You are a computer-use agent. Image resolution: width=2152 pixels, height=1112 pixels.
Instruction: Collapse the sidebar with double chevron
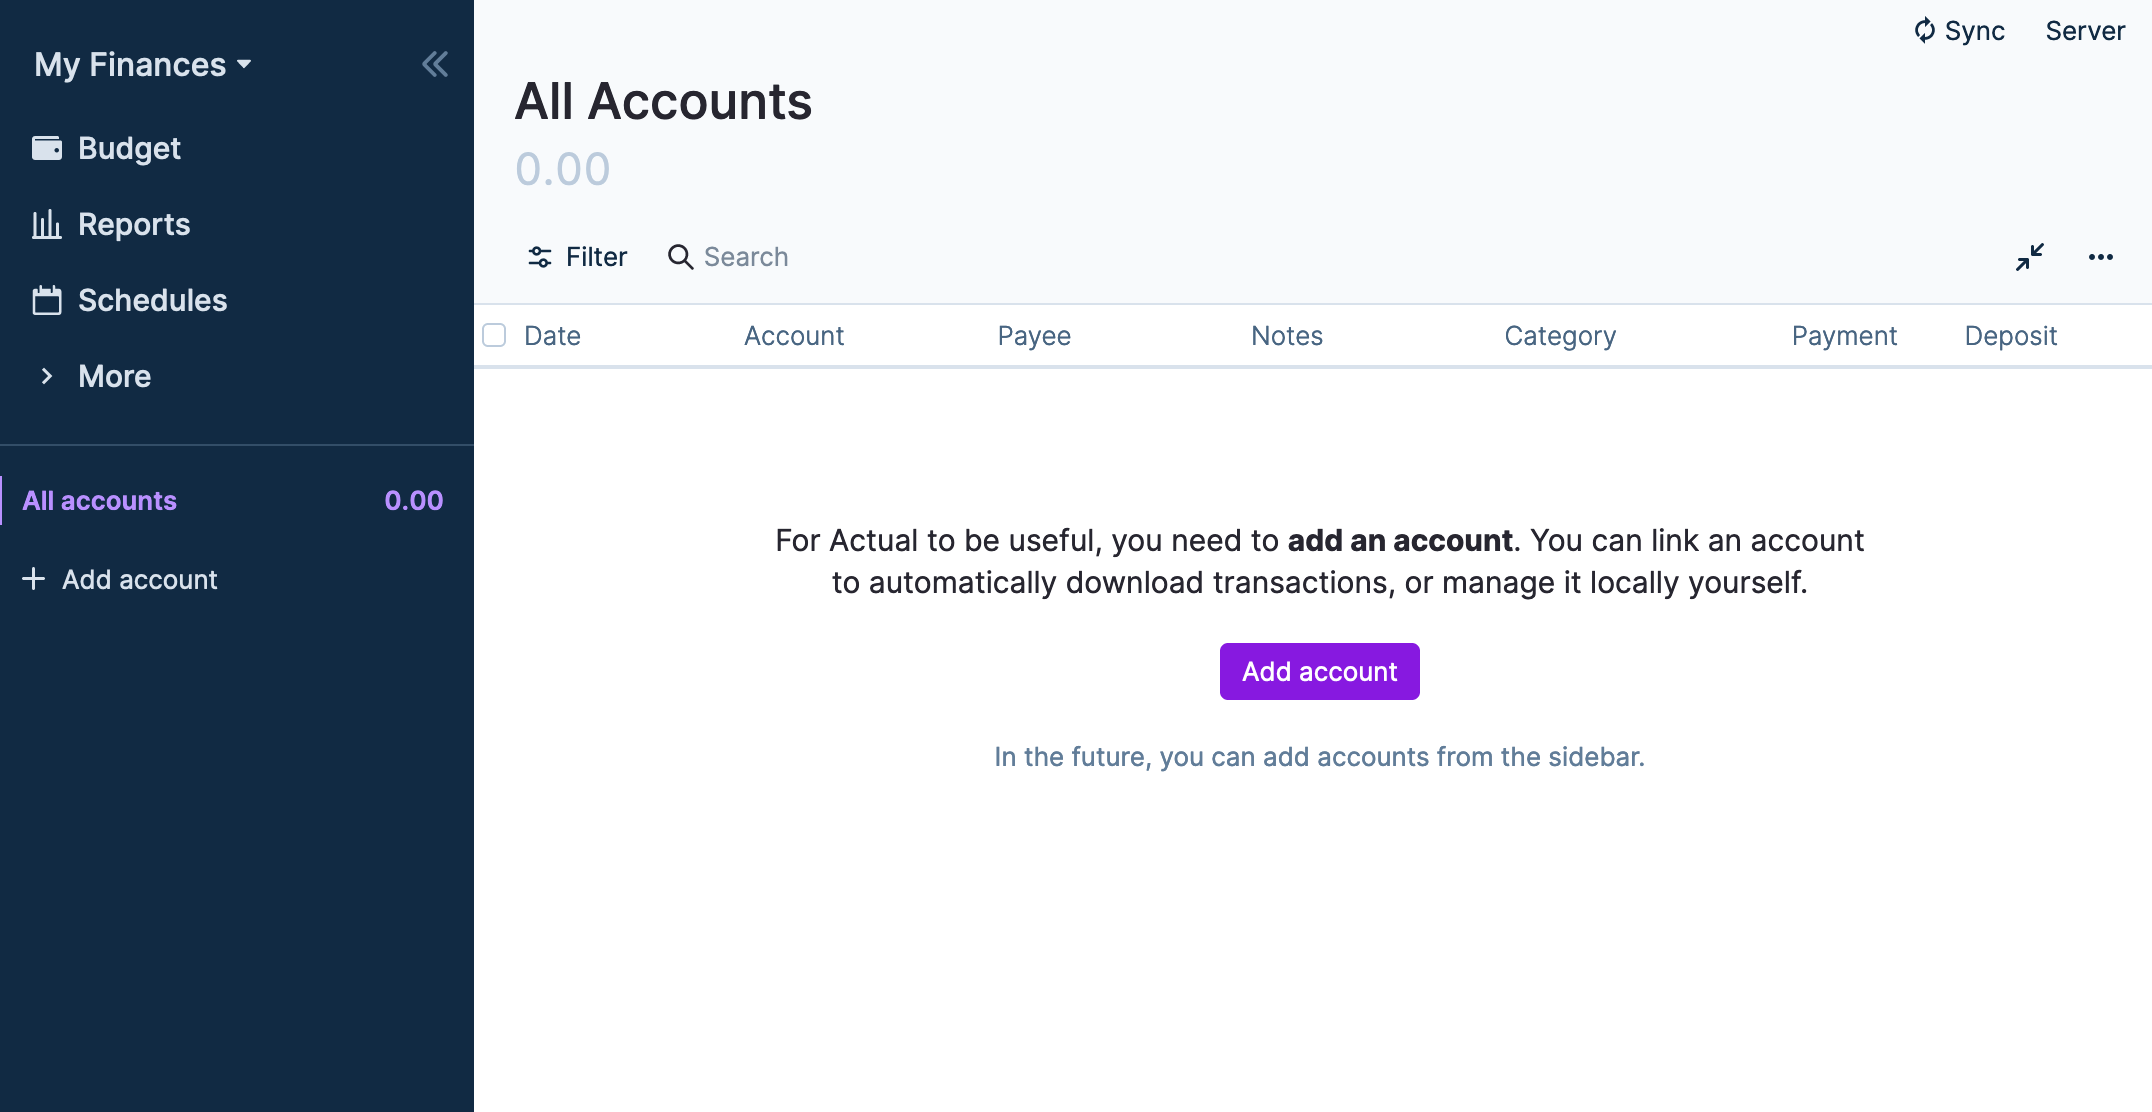click(x=435, y=63)
